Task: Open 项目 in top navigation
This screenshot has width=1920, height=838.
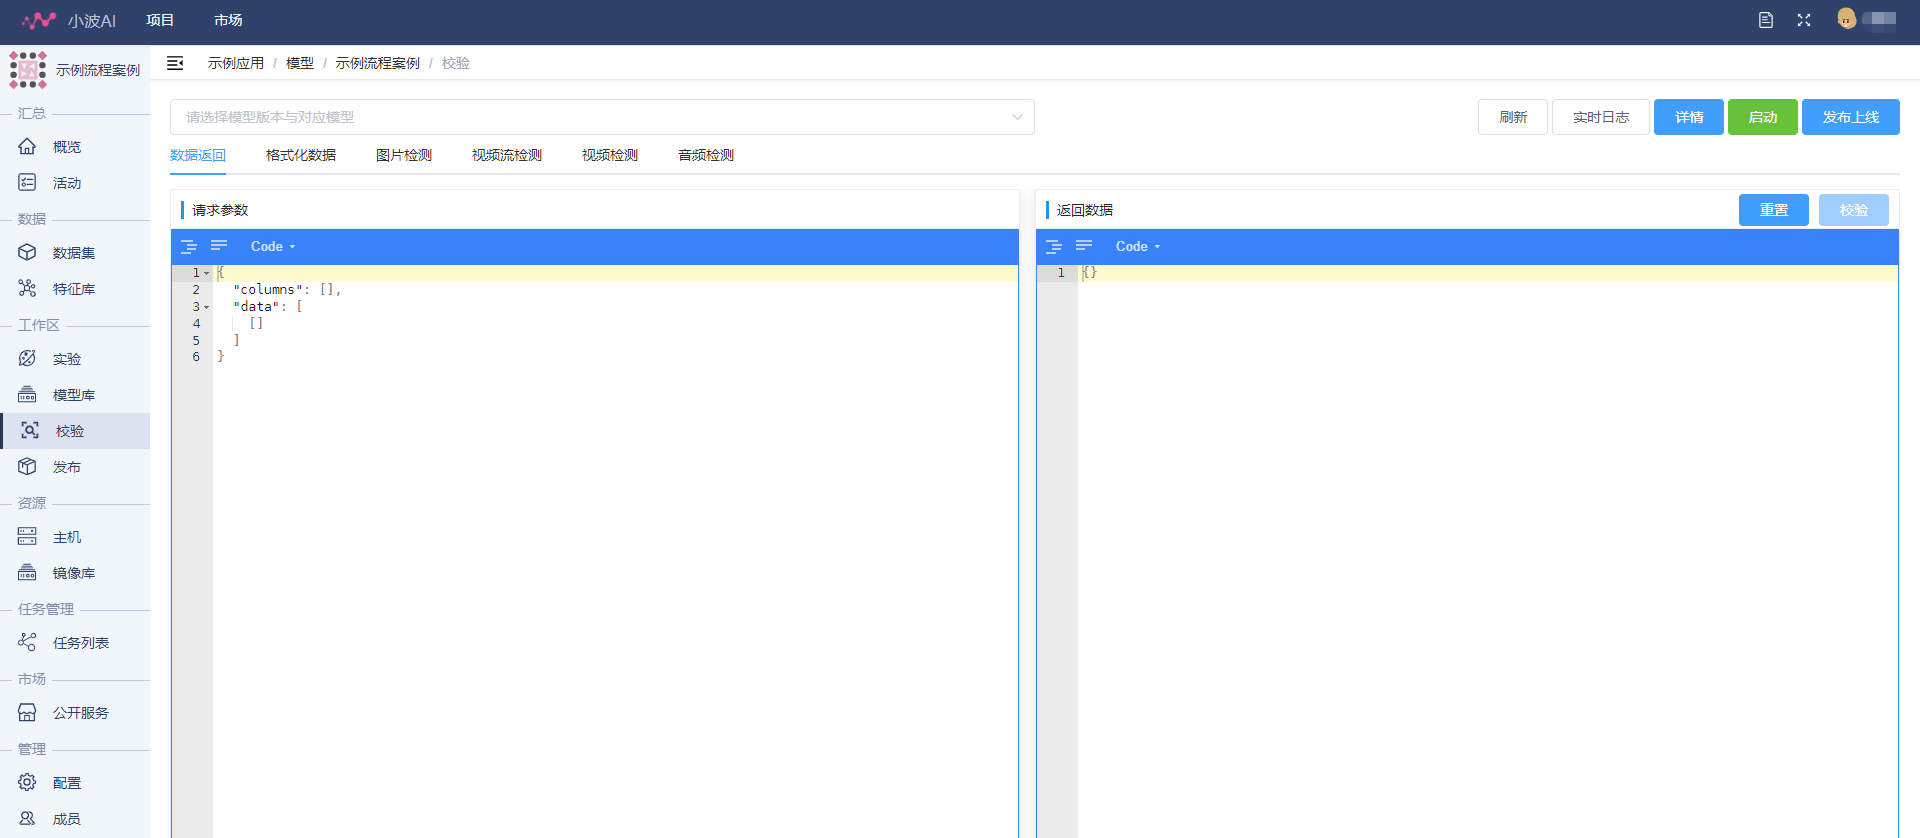Action: (160, 20)
